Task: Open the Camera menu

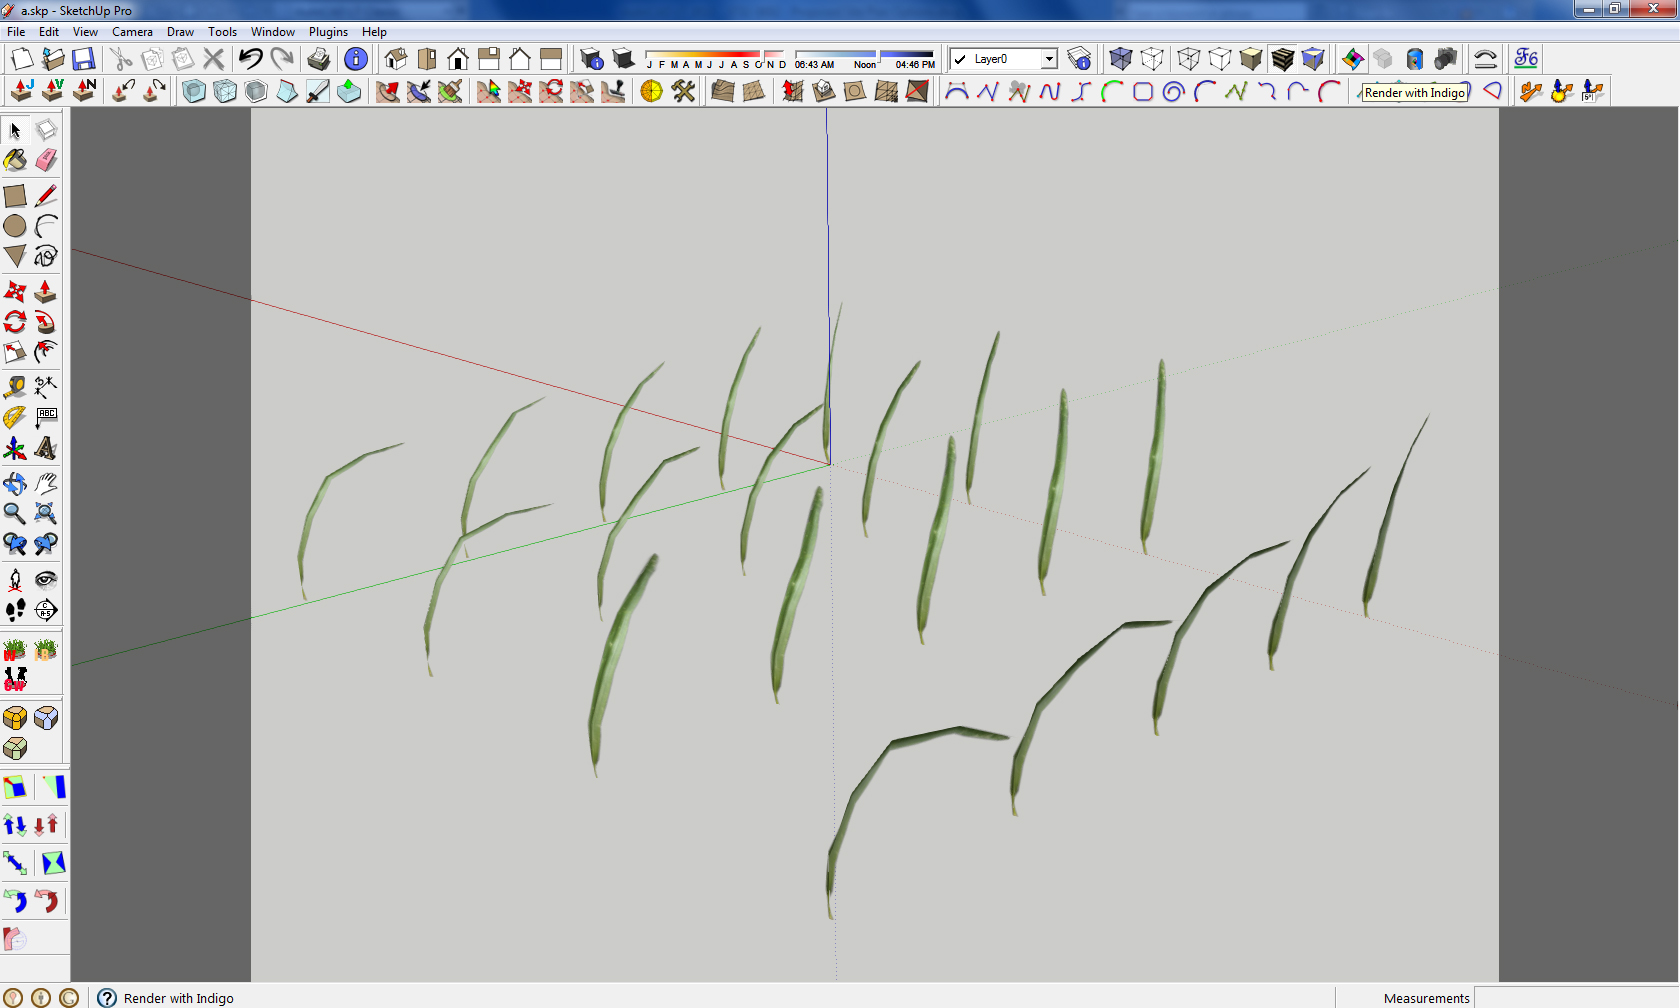Action: (x=132, y=32)
